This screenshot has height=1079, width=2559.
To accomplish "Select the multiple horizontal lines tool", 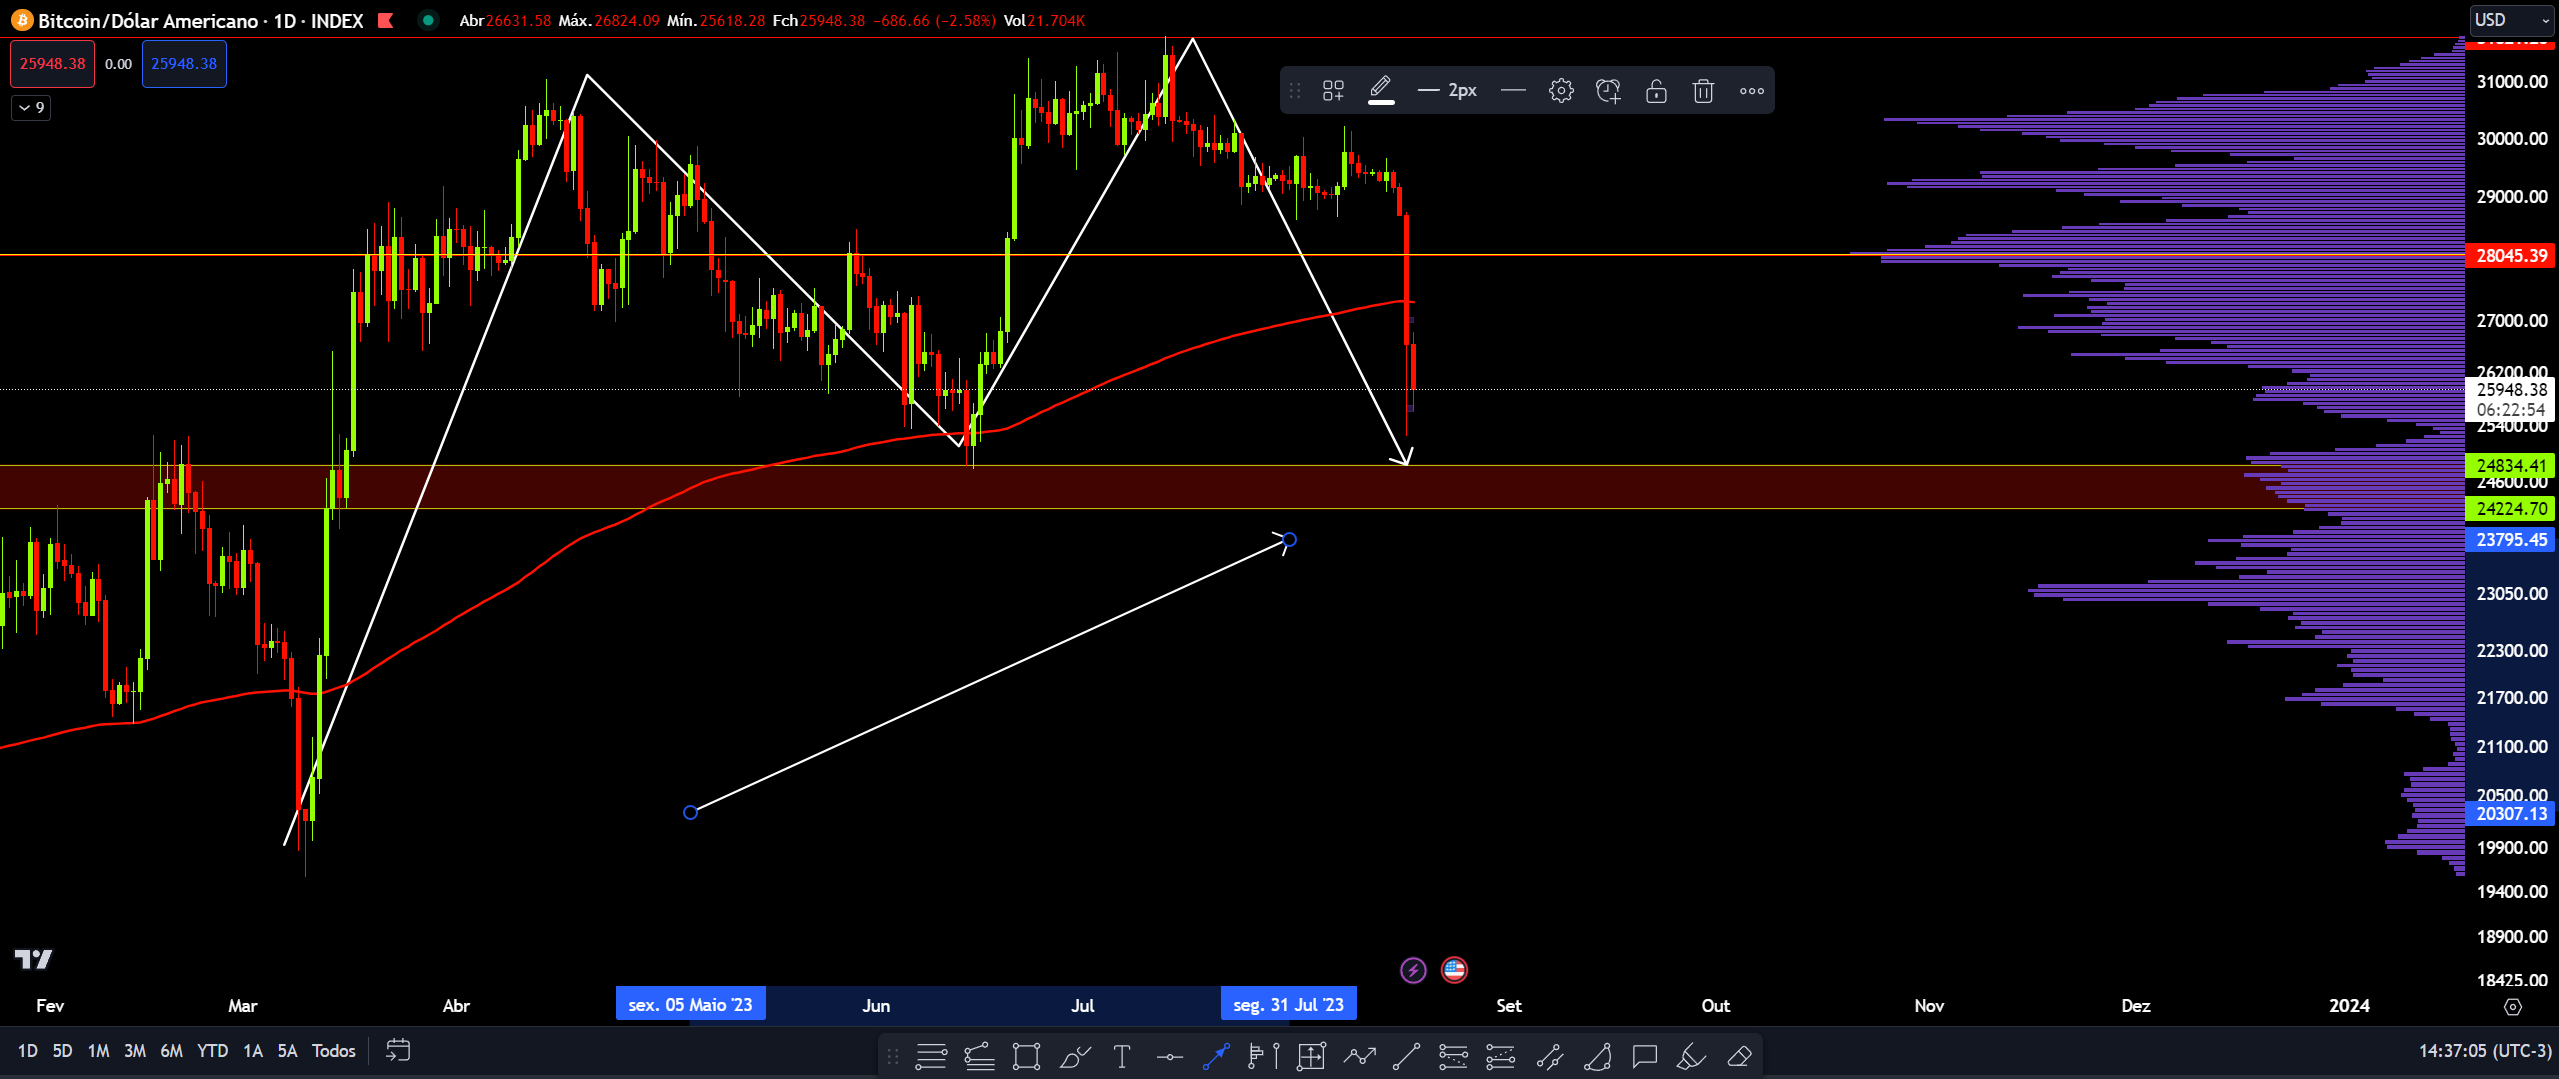I will pos(931,1056).
